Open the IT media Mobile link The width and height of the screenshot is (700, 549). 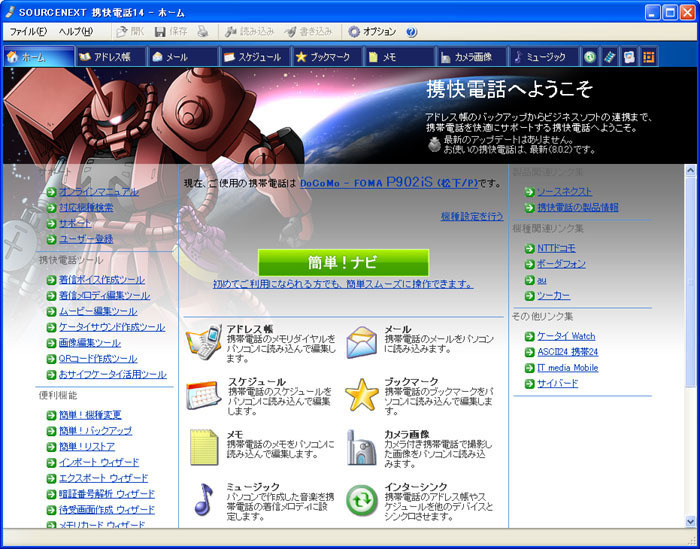click(x=568, y=368)
